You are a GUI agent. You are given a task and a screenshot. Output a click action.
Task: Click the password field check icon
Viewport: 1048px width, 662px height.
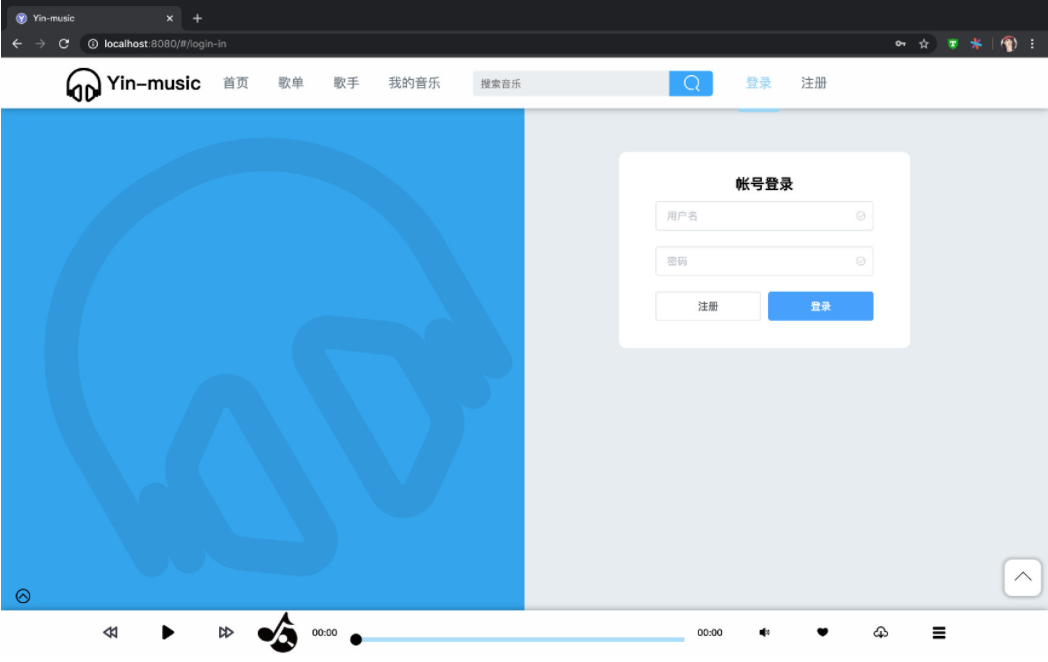[x=861, y=261]
